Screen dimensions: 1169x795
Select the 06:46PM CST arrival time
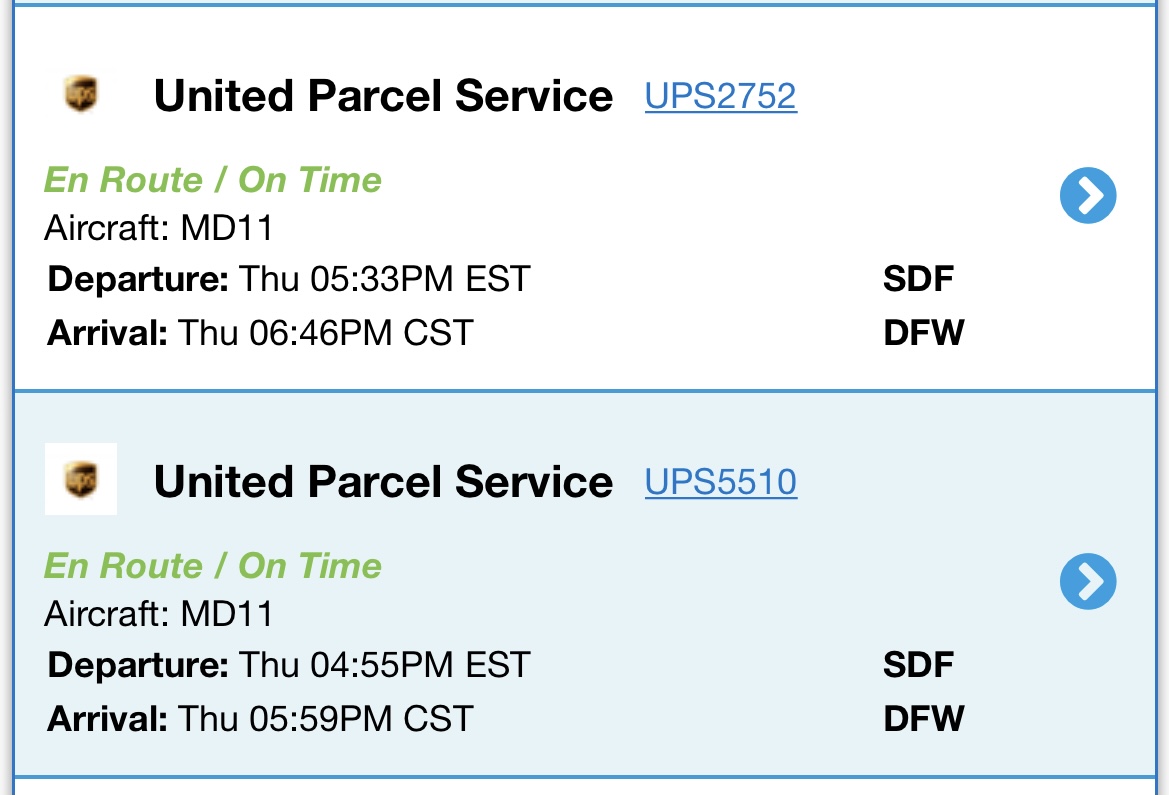tap(325, 332)
